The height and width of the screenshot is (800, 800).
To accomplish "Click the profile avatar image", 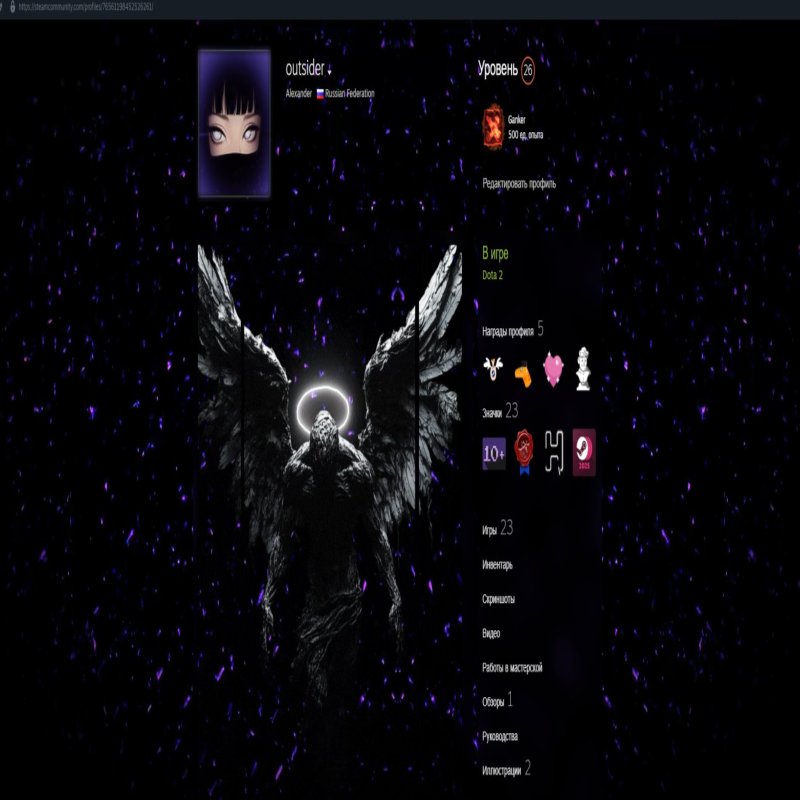I will (x=234, y=123).
